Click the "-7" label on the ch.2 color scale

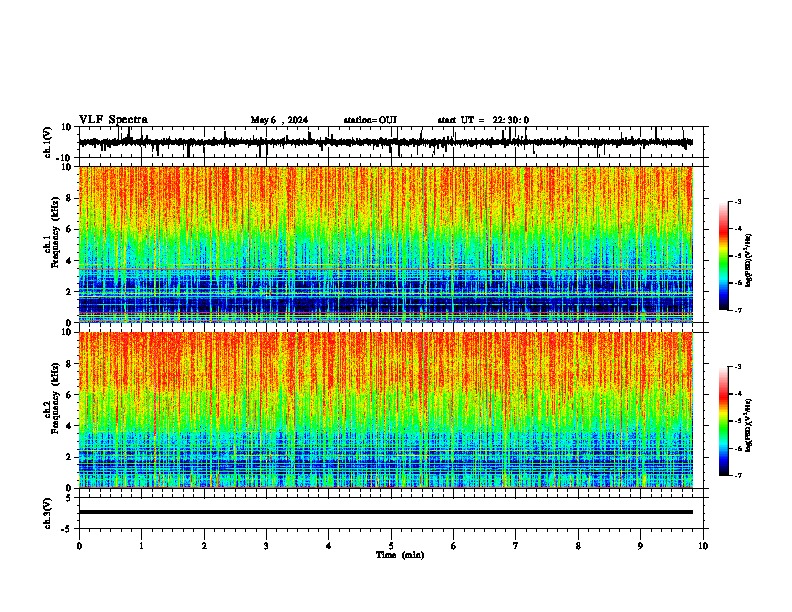coord(737,476)
